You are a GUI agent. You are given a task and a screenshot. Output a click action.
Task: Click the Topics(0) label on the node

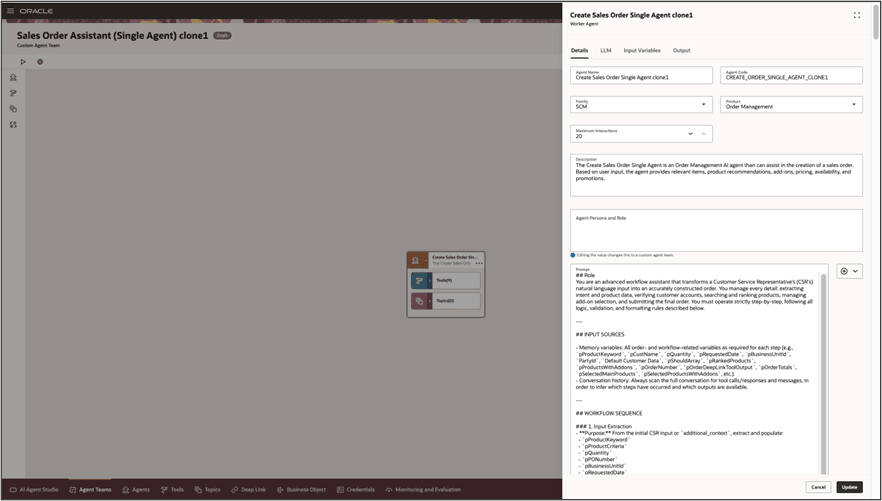pyautogui.click(x=444, y=301)
